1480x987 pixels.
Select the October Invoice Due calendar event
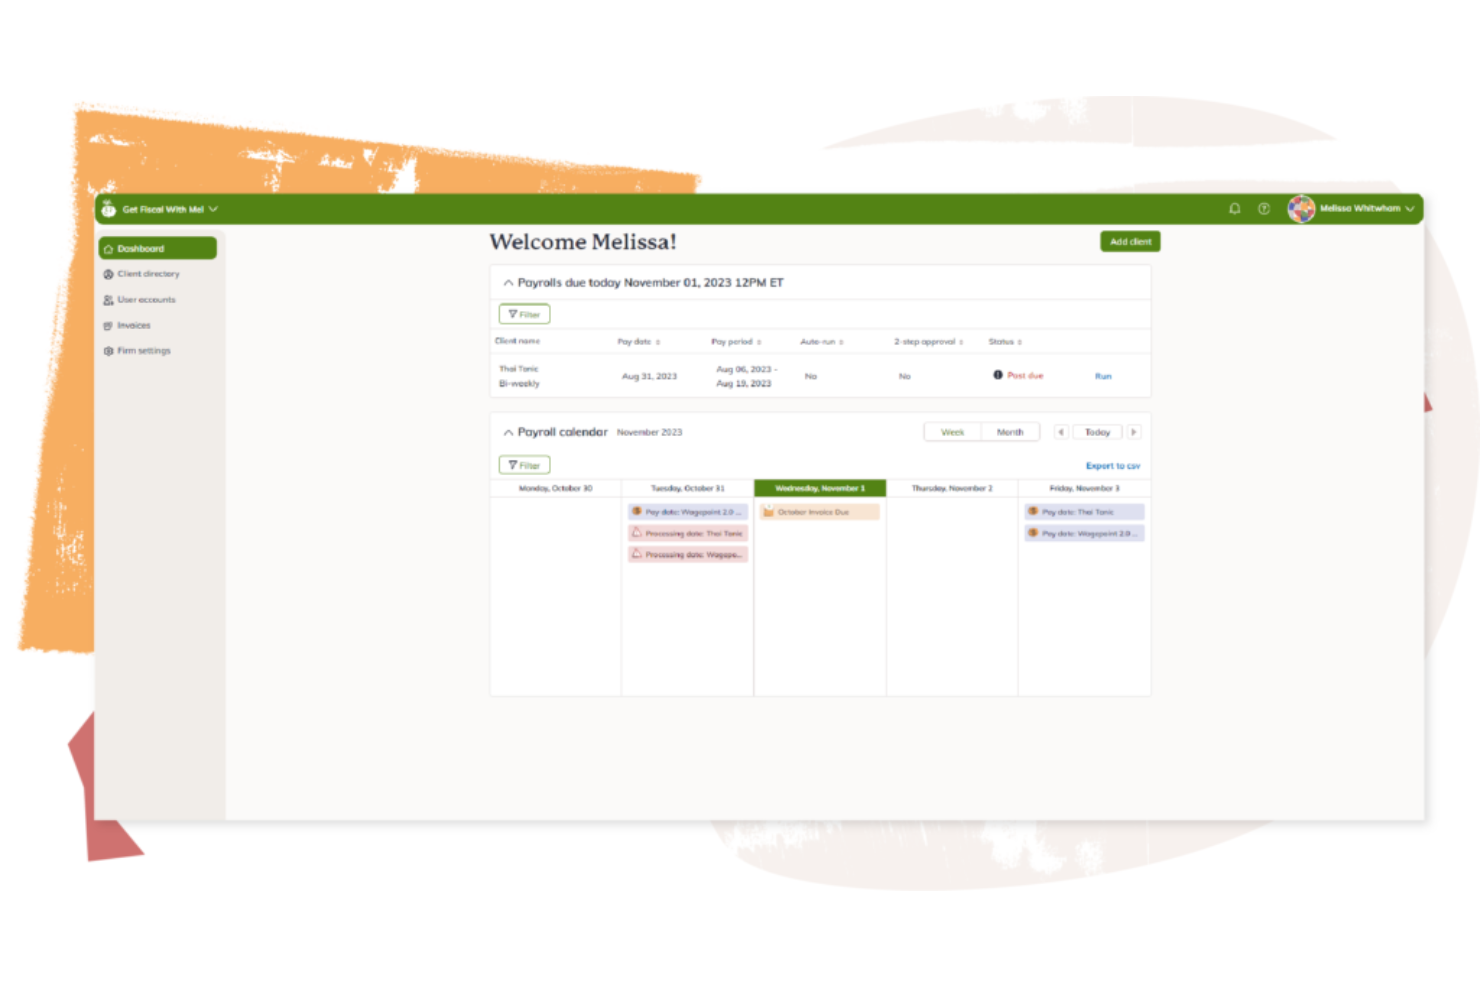click(x=818, y=511)
